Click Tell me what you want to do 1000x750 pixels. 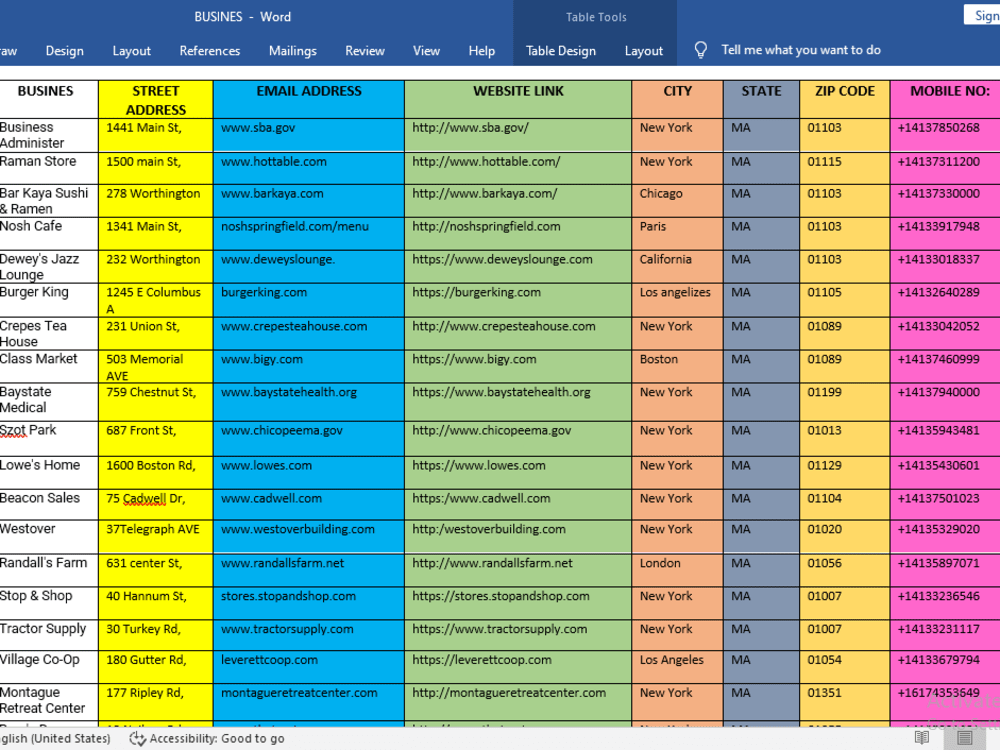click(800, 50)
